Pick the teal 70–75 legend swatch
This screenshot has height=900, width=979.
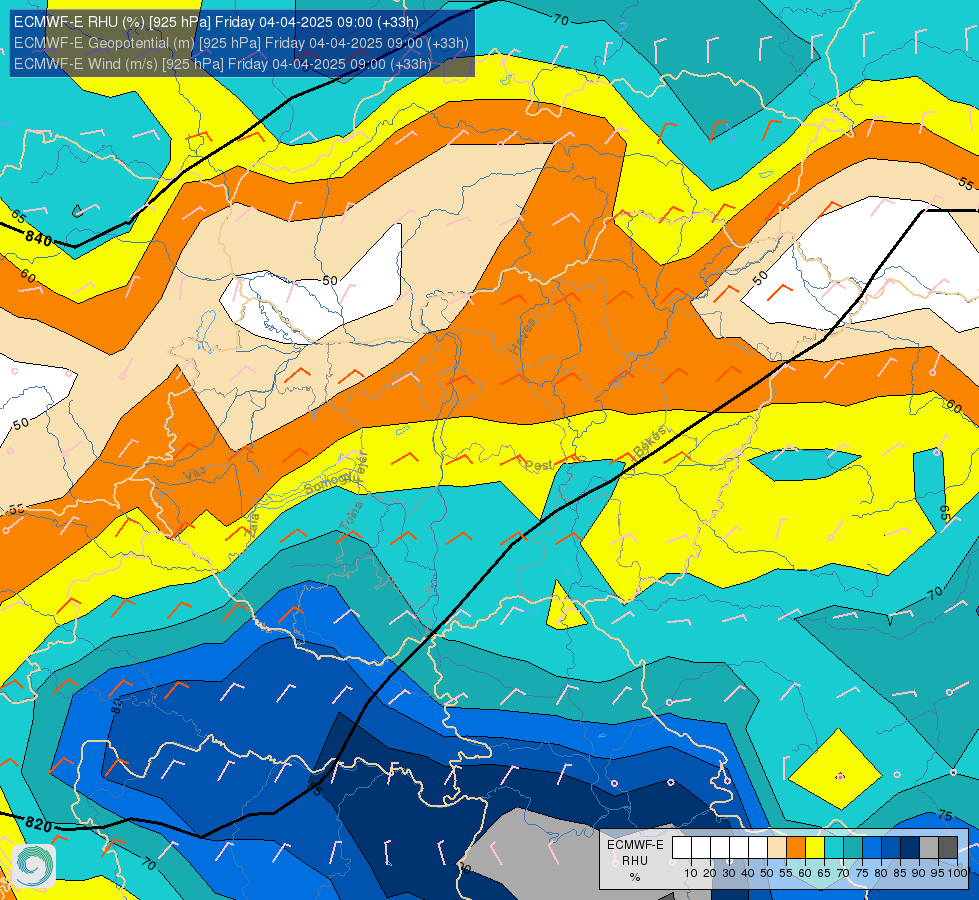[x=854, y=848]
